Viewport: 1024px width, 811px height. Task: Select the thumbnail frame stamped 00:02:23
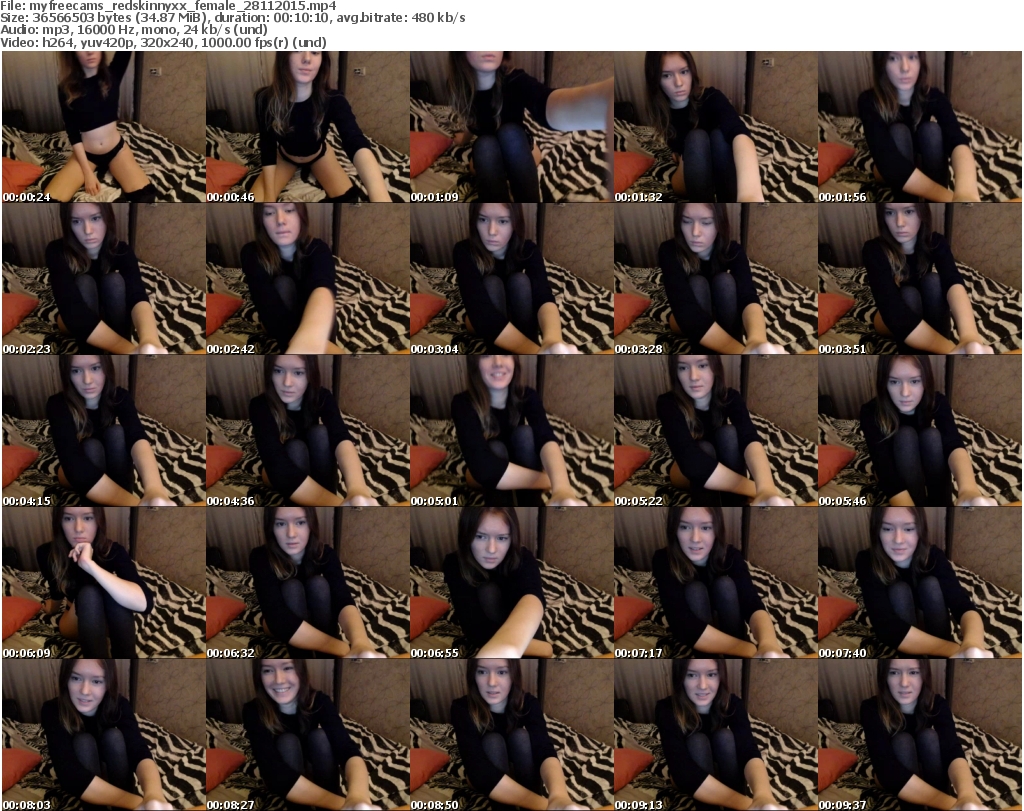(104, 279)
